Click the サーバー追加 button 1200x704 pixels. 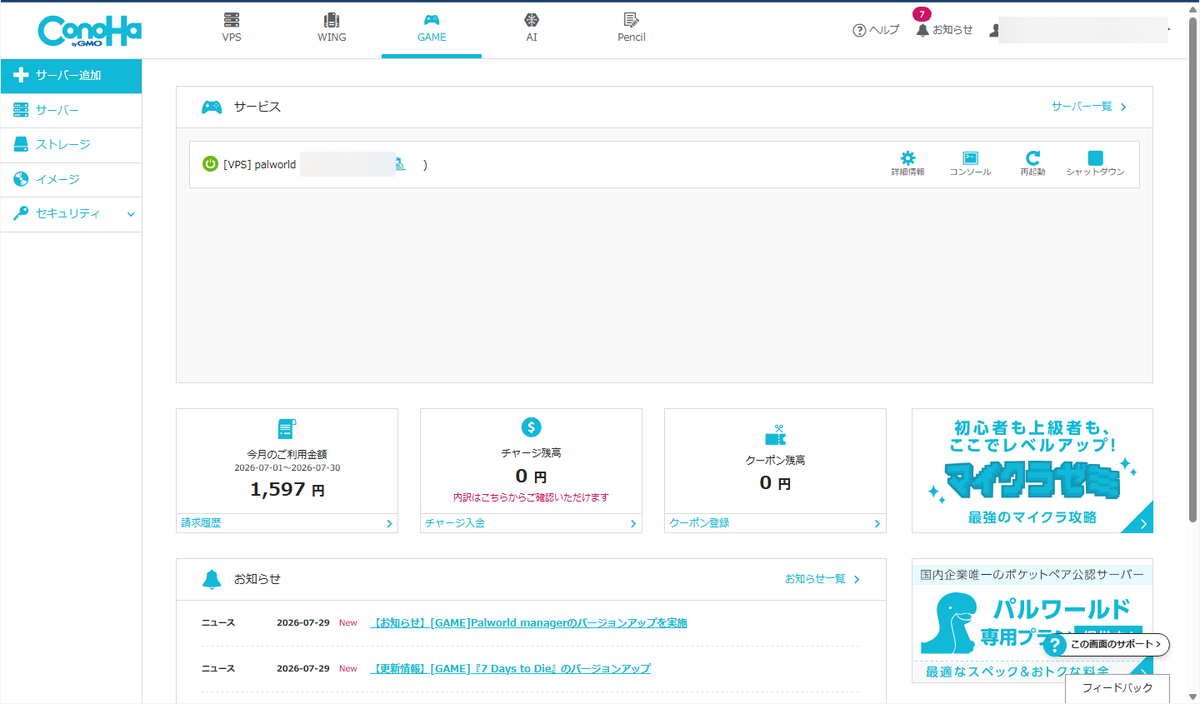tap(71, 75)
